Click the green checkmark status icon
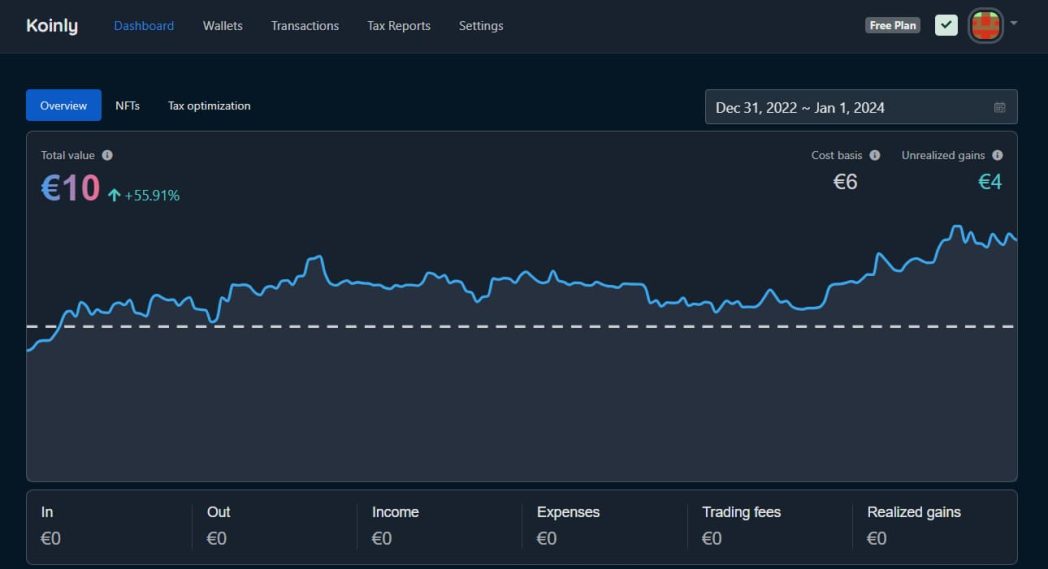The width and height of the screenshot is (1048, 569). 946,25
